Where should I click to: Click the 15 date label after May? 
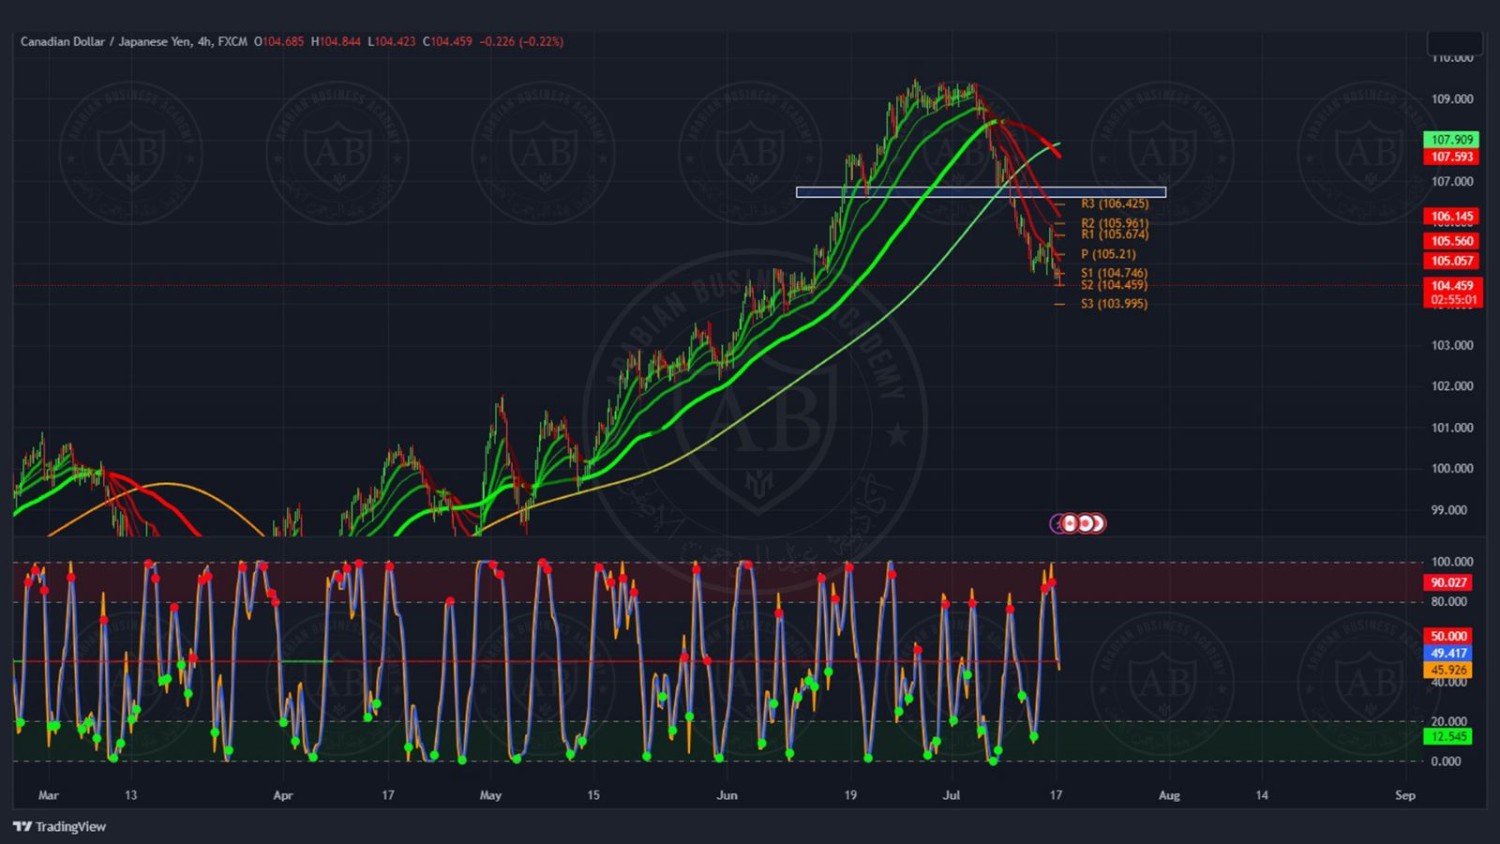(x=593, y=796)
